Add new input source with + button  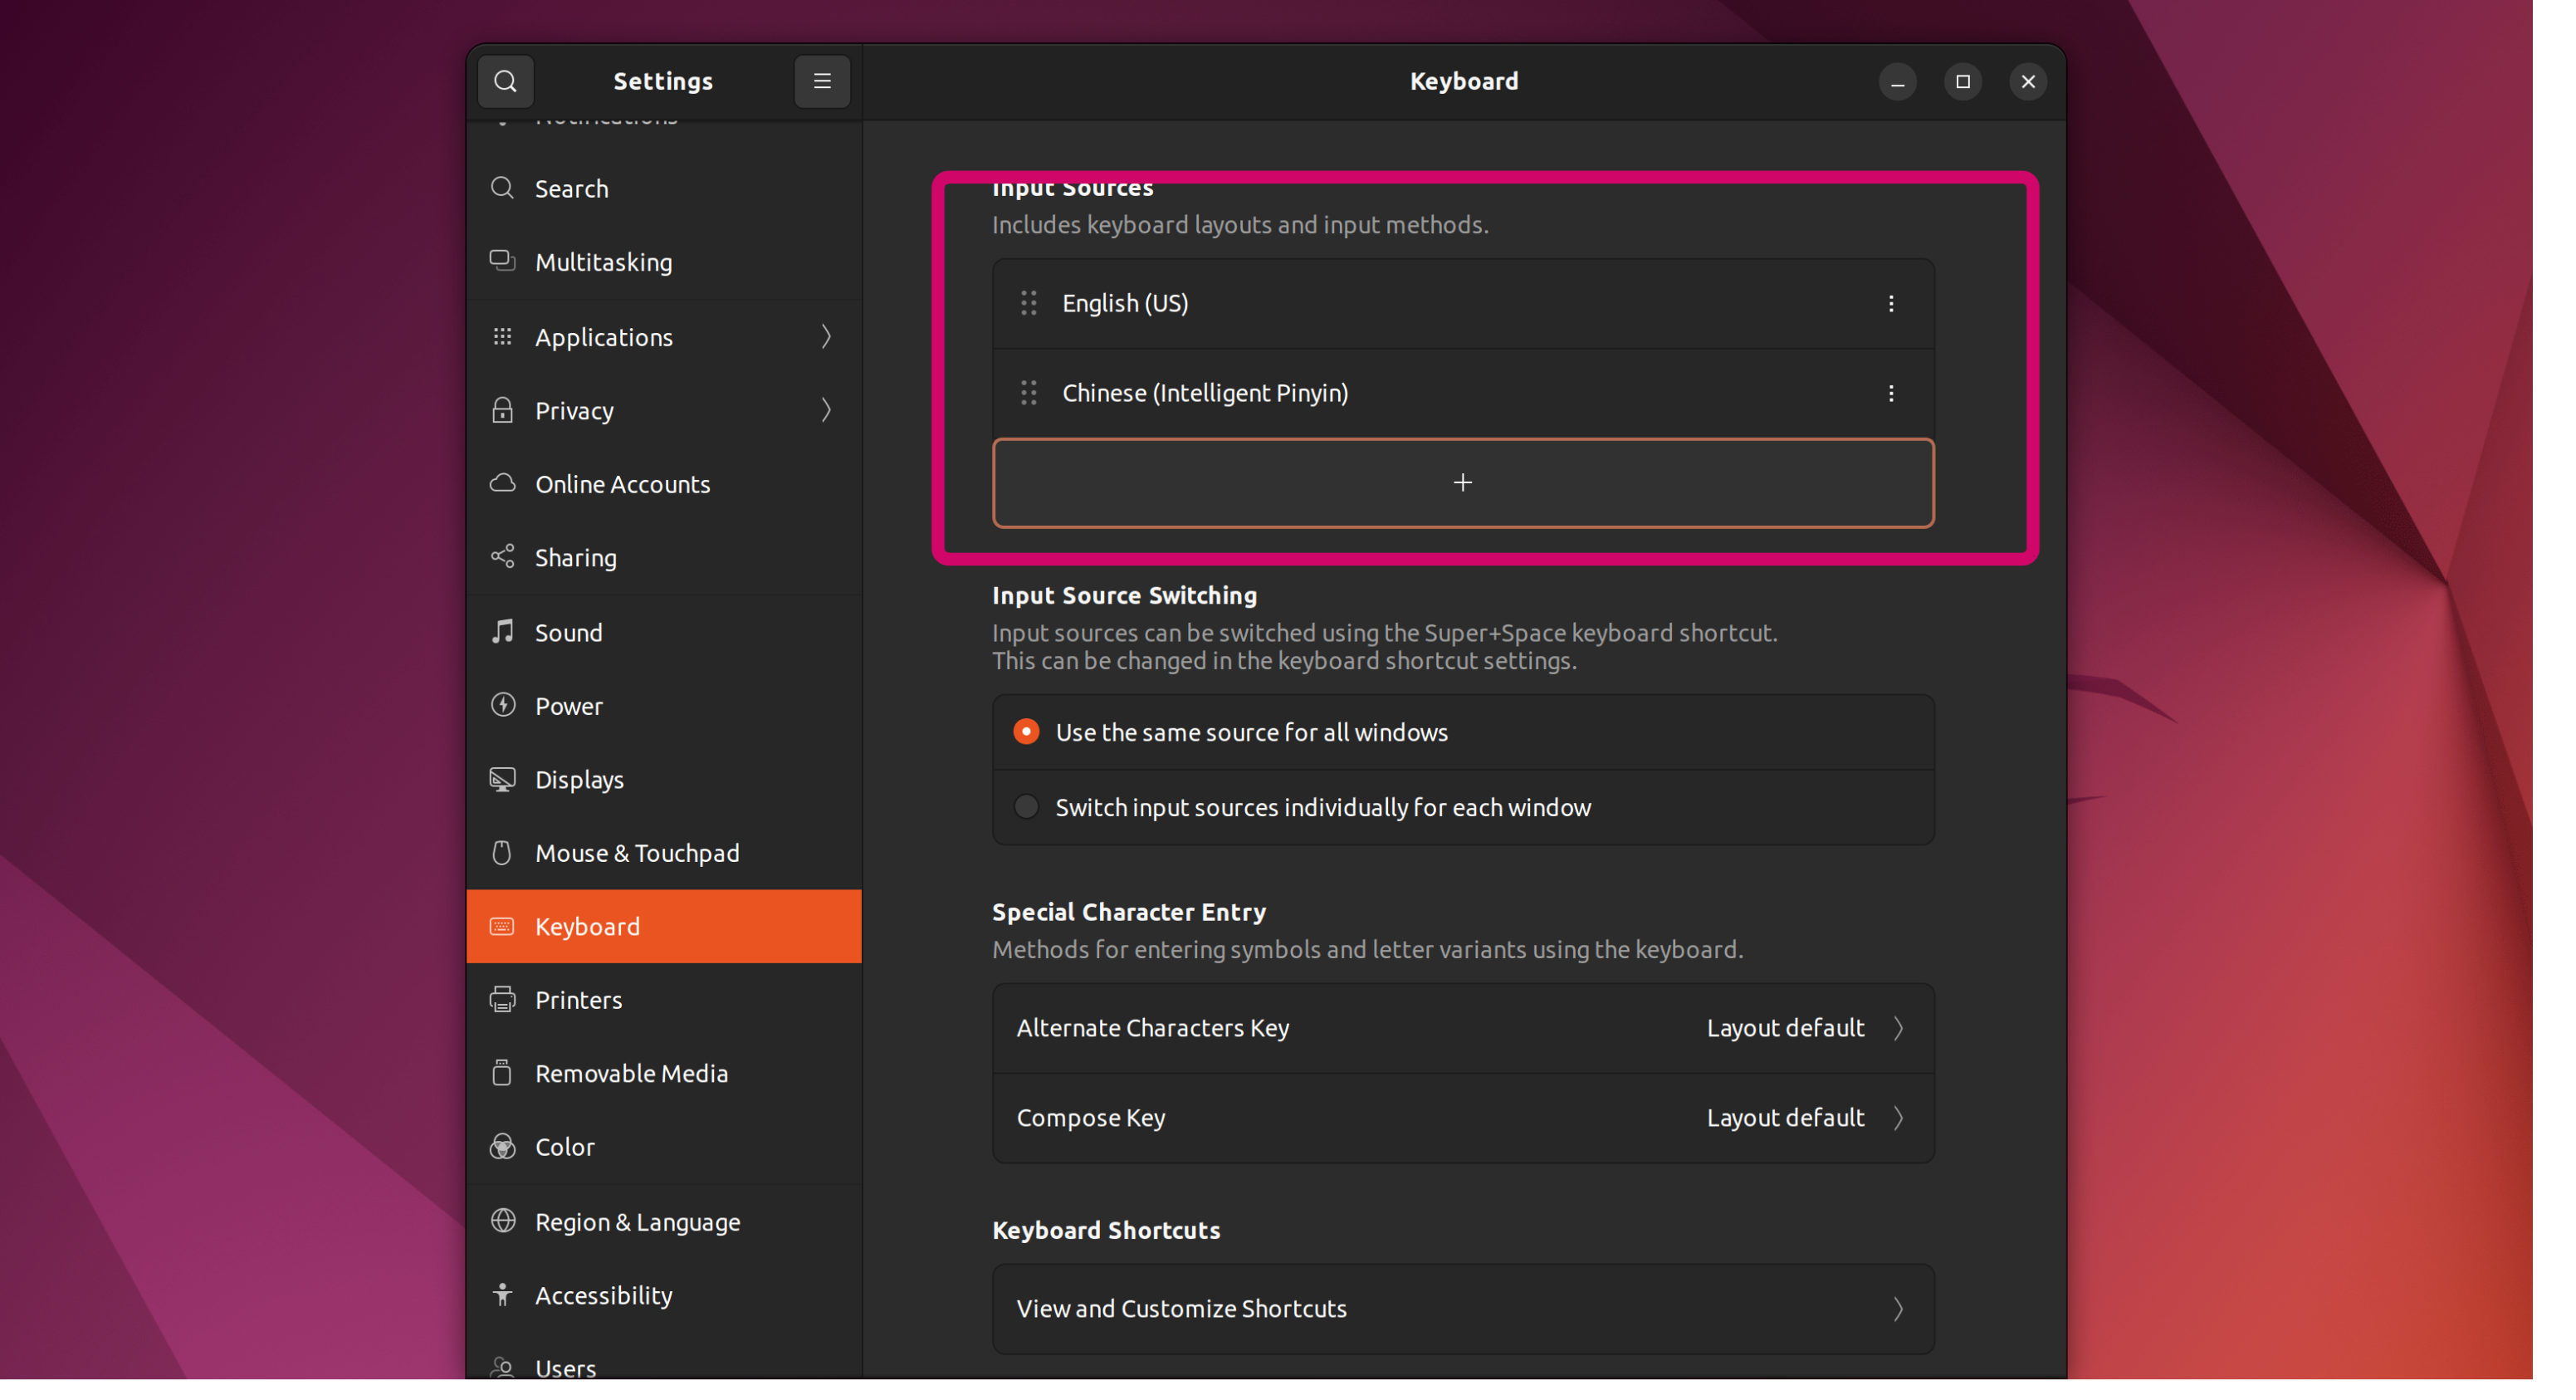[x=1461, y=481]
